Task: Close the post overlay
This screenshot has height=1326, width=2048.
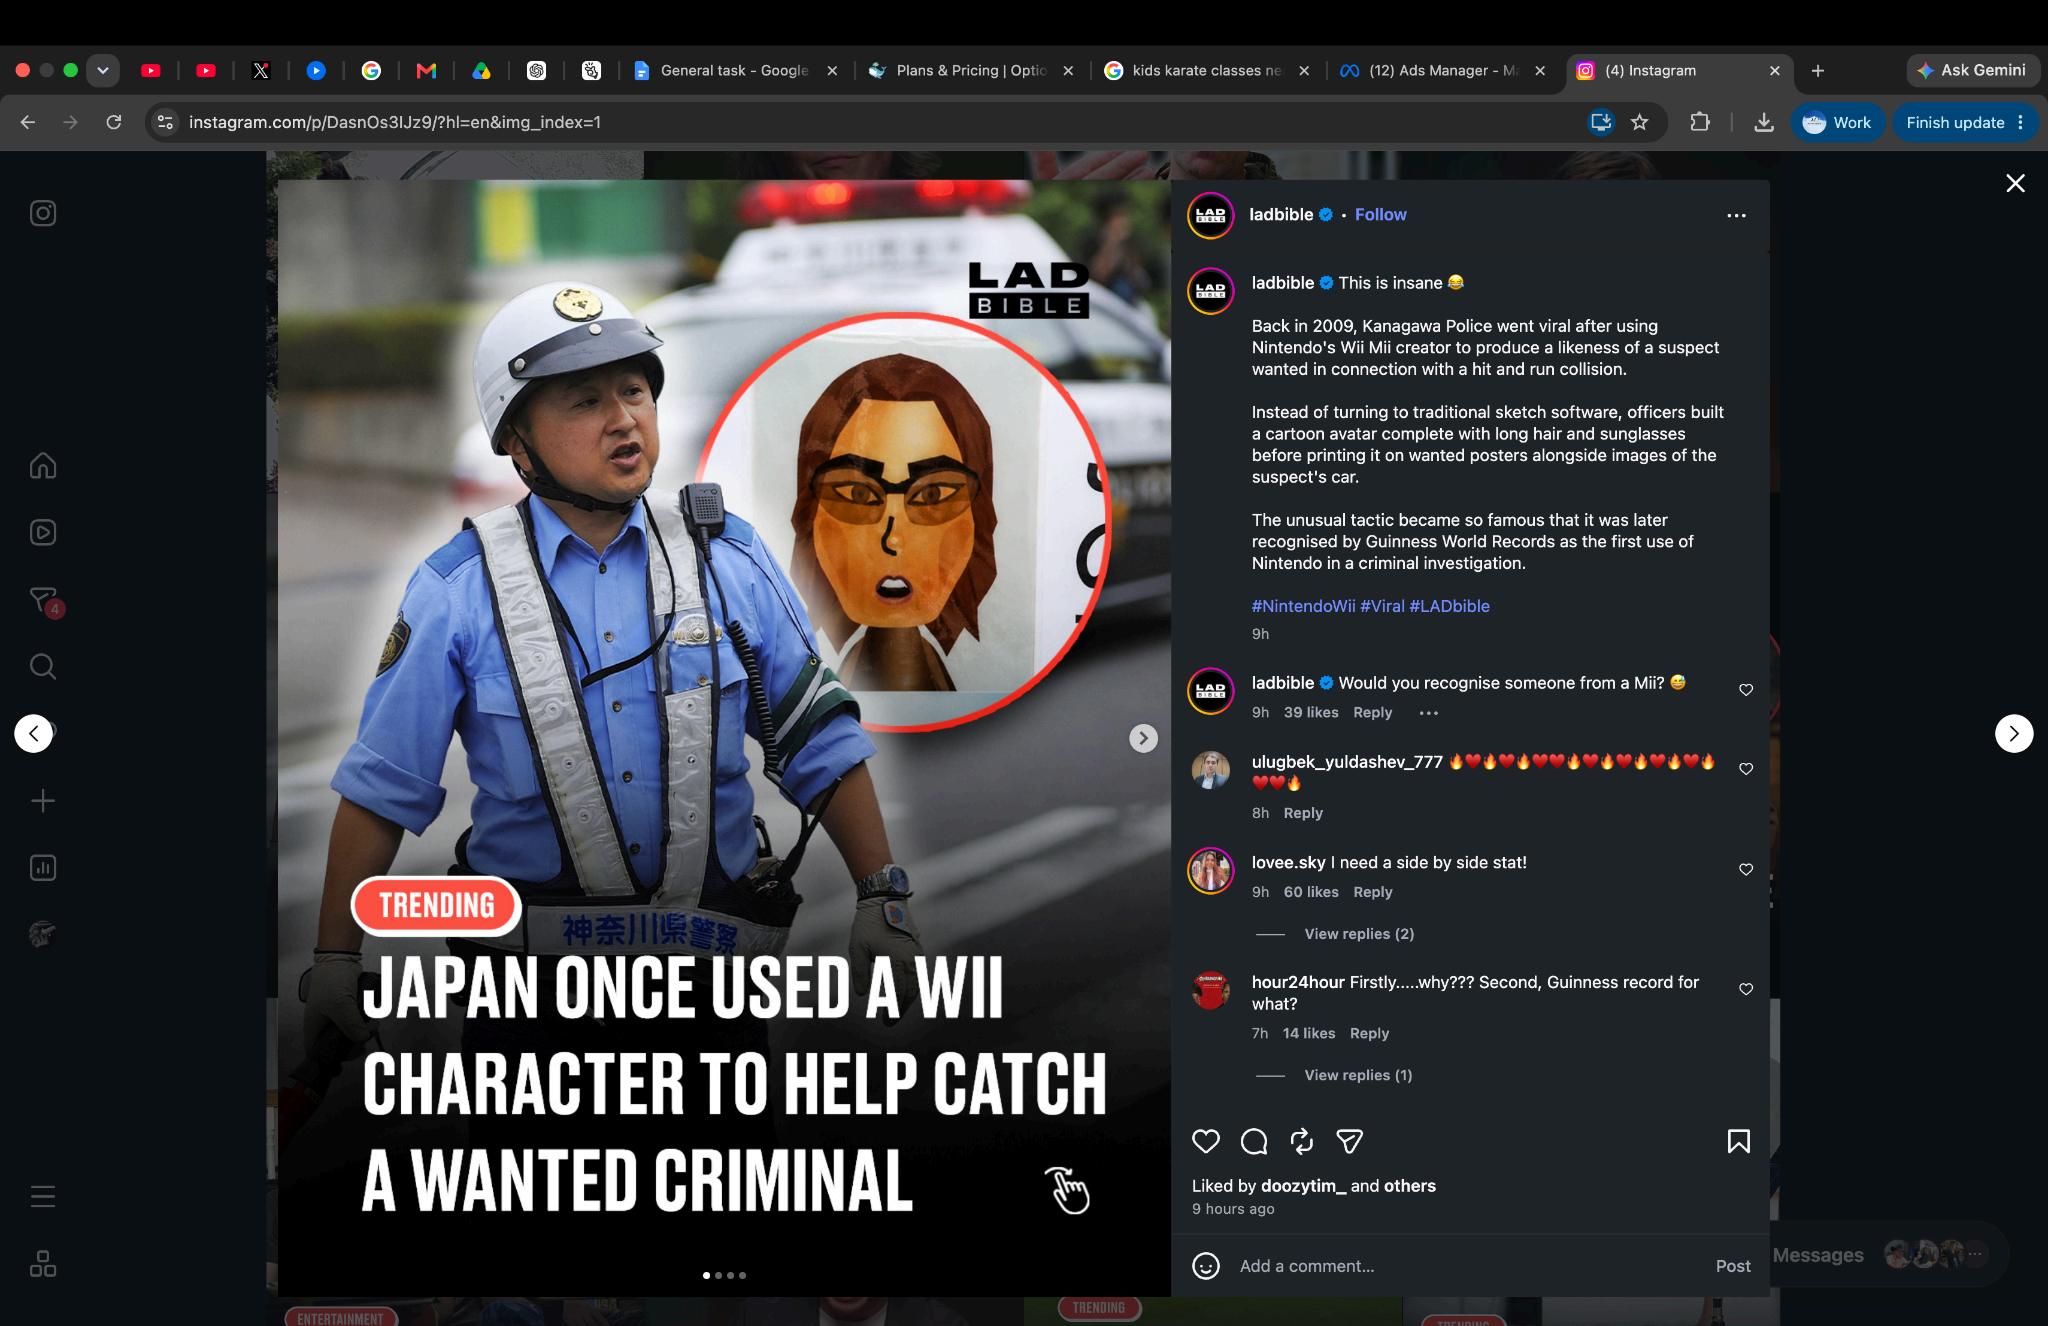Action: (2015, 183)
